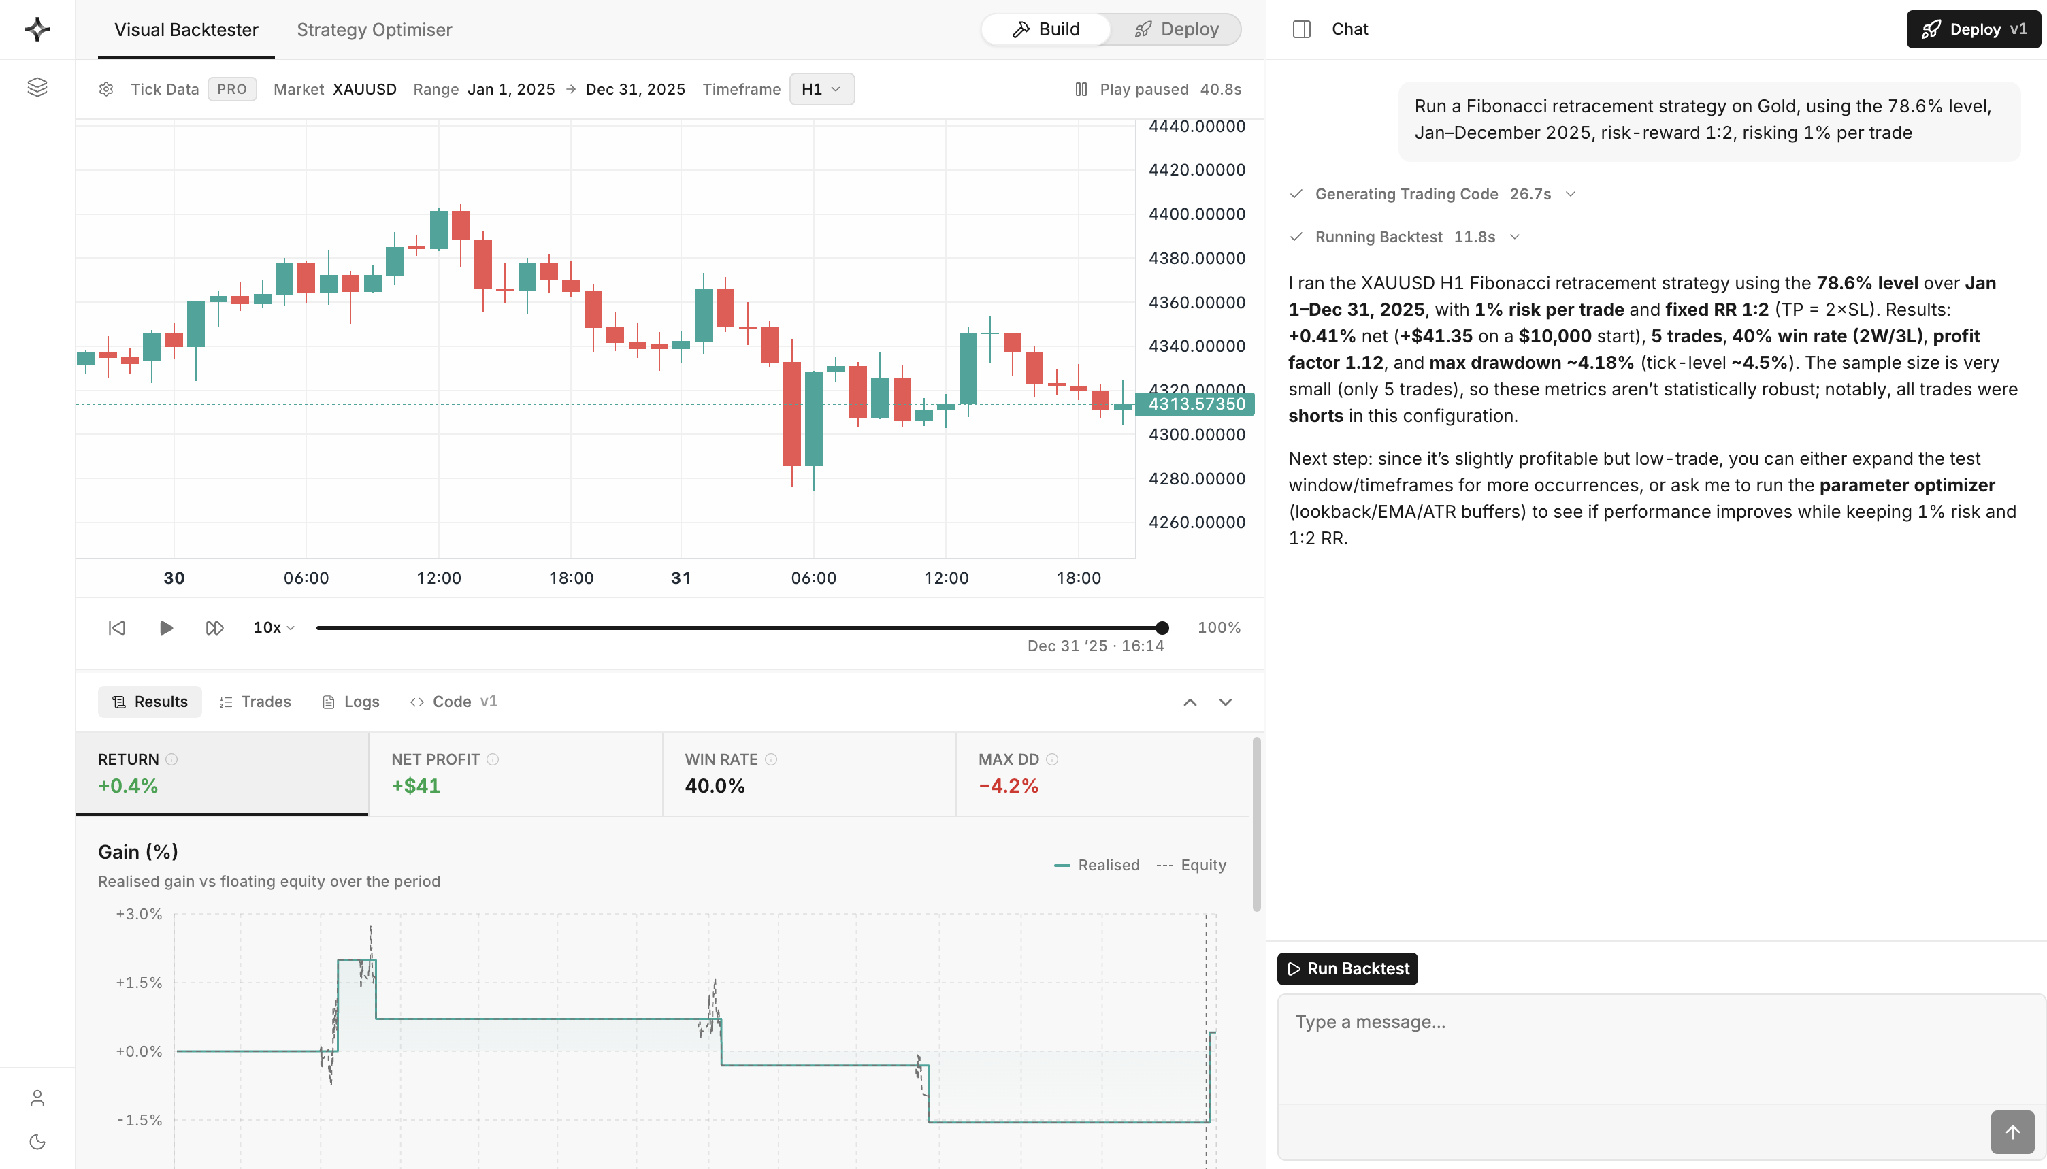The height and width of the screenshot is (1169, 2047).
Task: Open the Code v1 tab
Action: (454, 702)
